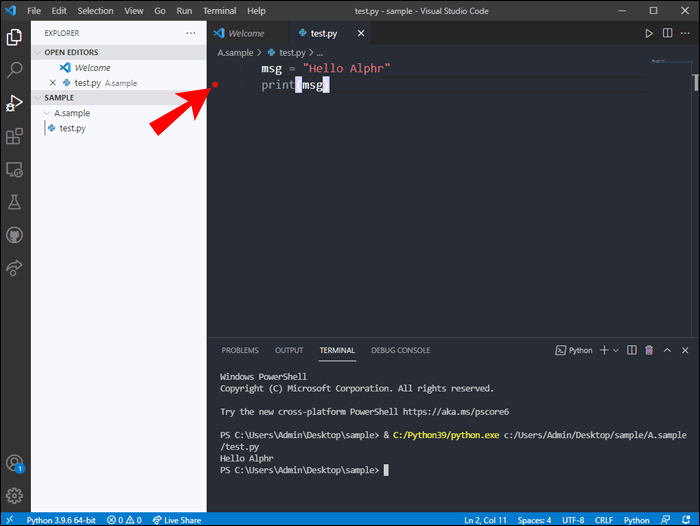This screenshot has height=526, width=700.
Task: Click the Run Python File play button
Action: 648,33
